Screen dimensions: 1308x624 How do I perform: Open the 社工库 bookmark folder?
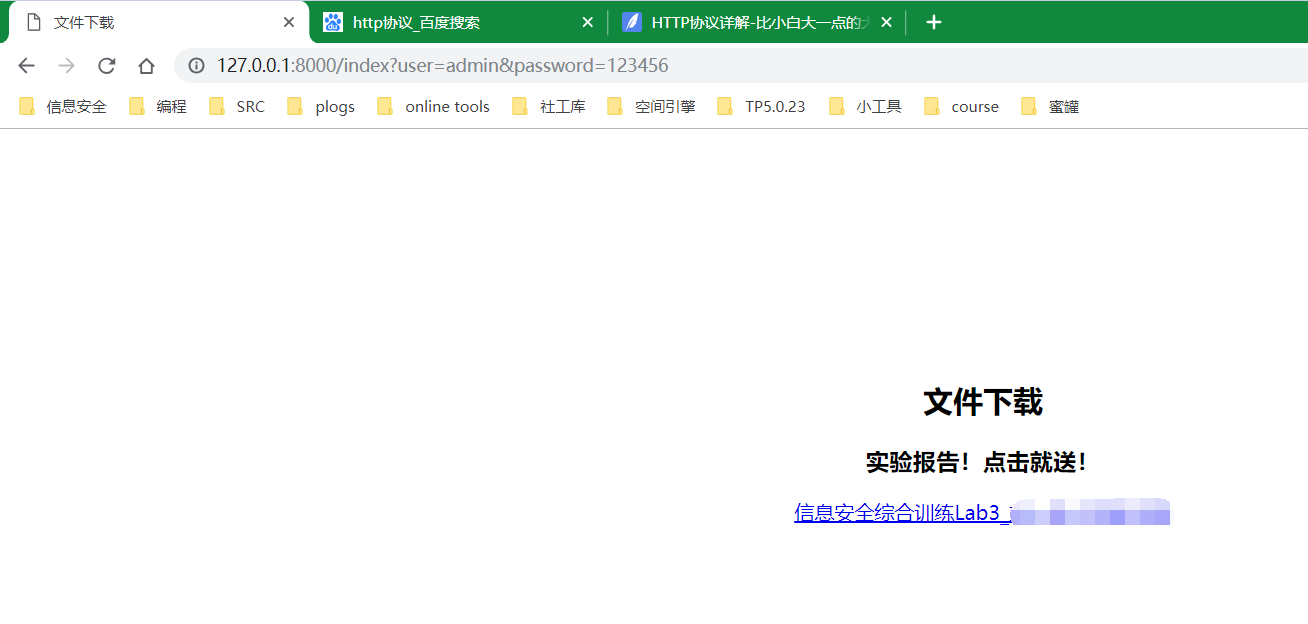549,107
